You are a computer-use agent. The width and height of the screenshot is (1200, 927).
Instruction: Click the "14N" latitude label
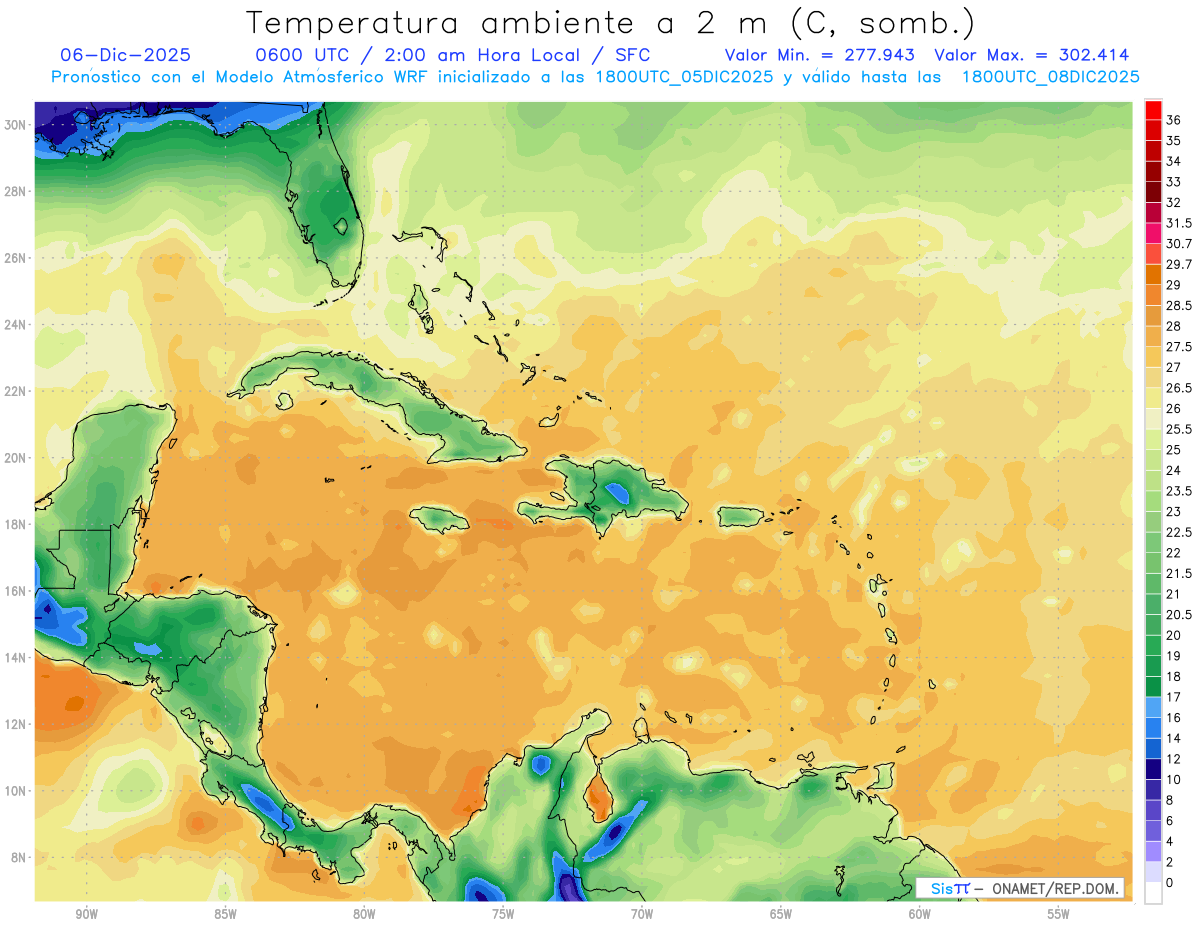click(x=17, y=657)
